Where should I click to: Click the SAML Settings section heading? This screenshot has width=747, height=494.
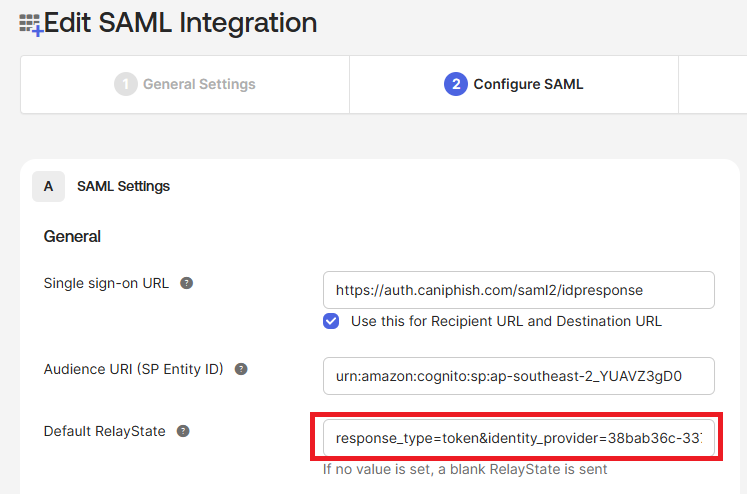(123, 186)
